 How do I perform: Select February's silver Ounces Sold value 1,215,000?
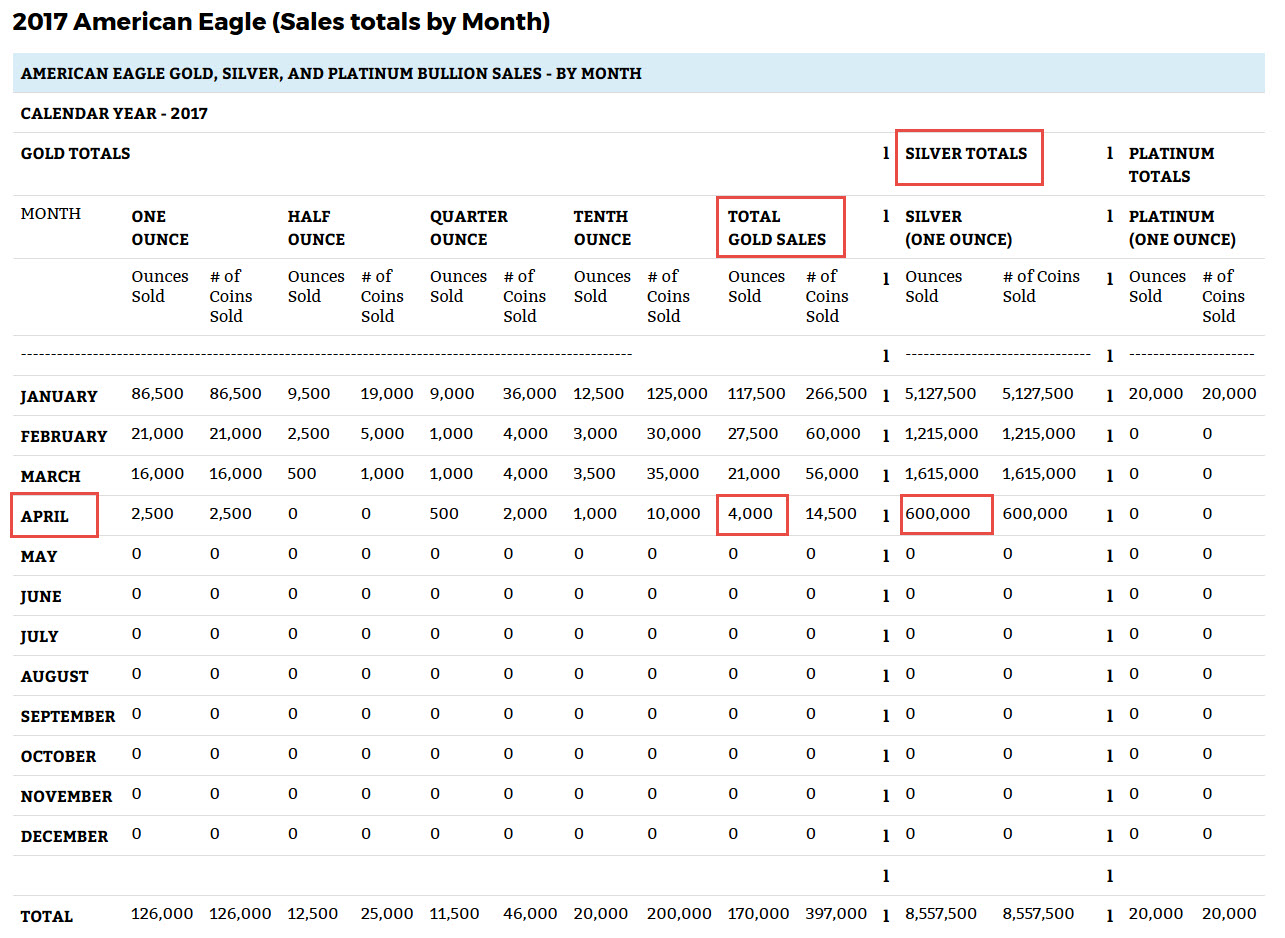click(941, 434)
